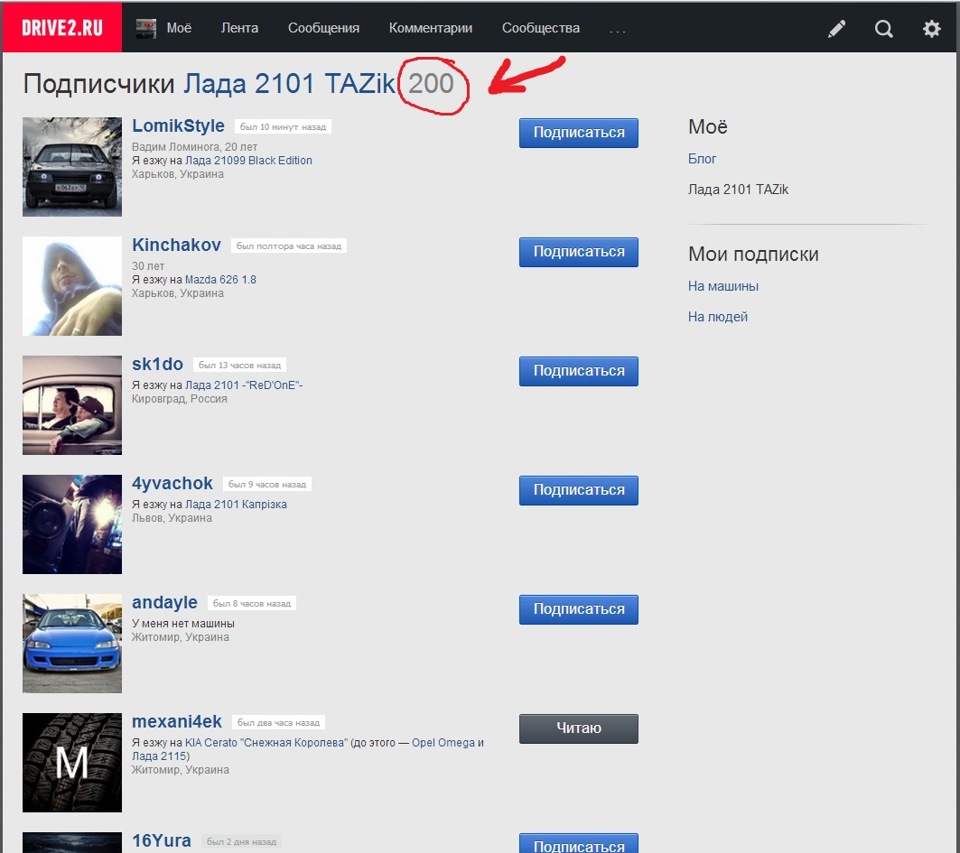
Task: Click the 'Вадим Ломинога, 20 лет' text
Action: click(195, 147)
